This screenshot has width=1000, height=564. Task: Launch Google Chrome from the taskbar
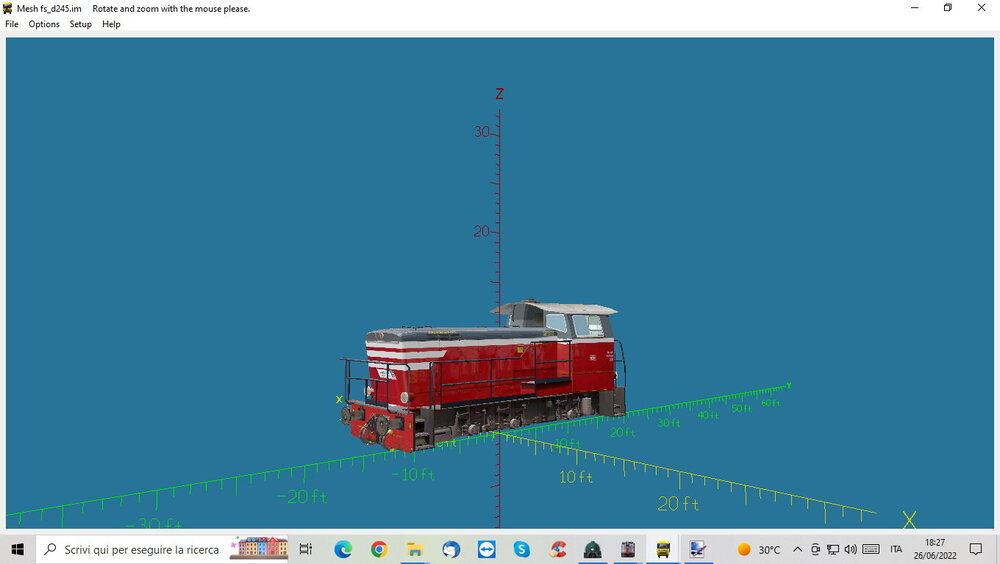(379, 549)
